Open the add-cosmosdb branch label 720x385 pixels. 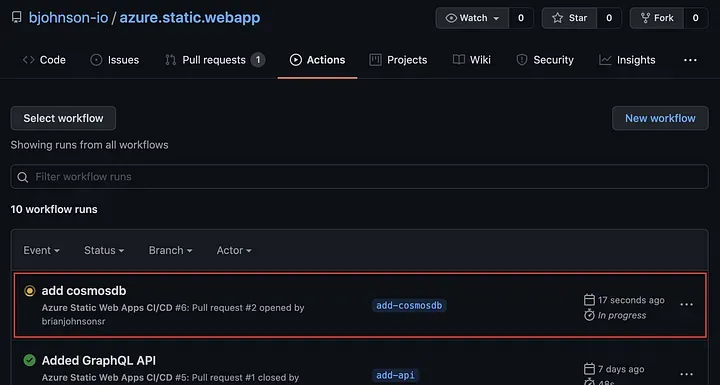(409, 306)
